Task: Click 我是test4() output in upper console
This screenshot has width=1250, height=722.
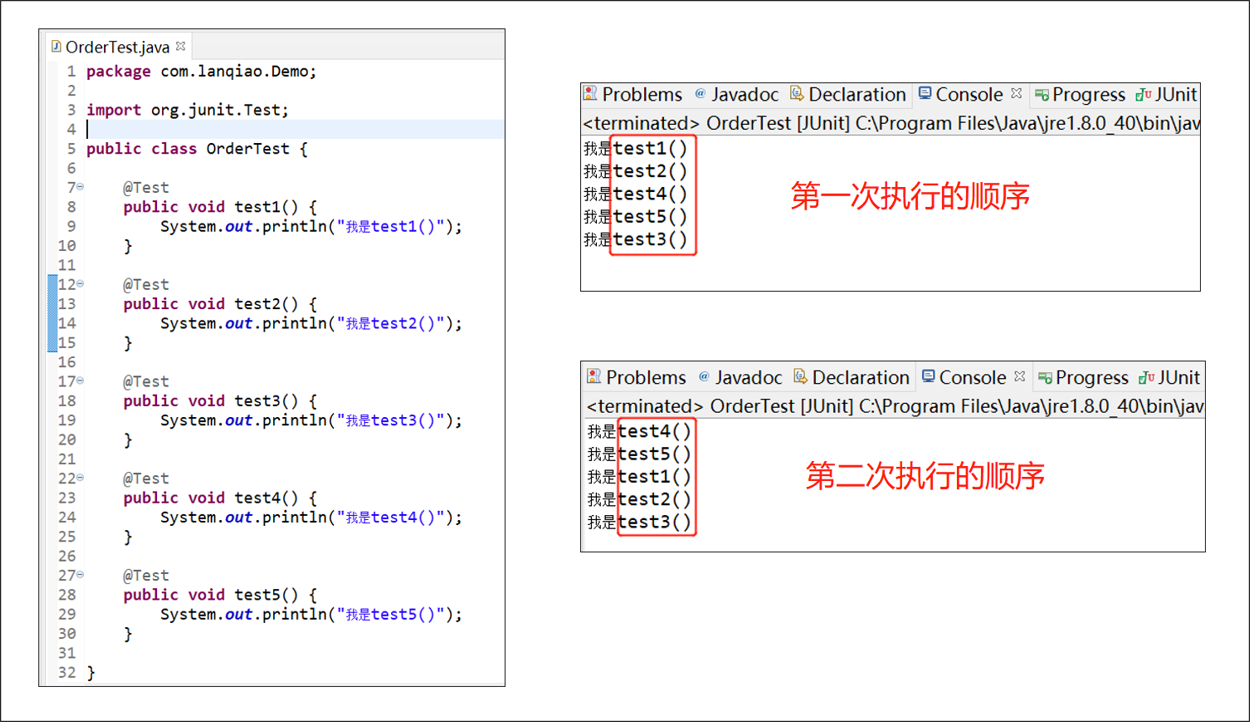Action: (x=636, y=194)
